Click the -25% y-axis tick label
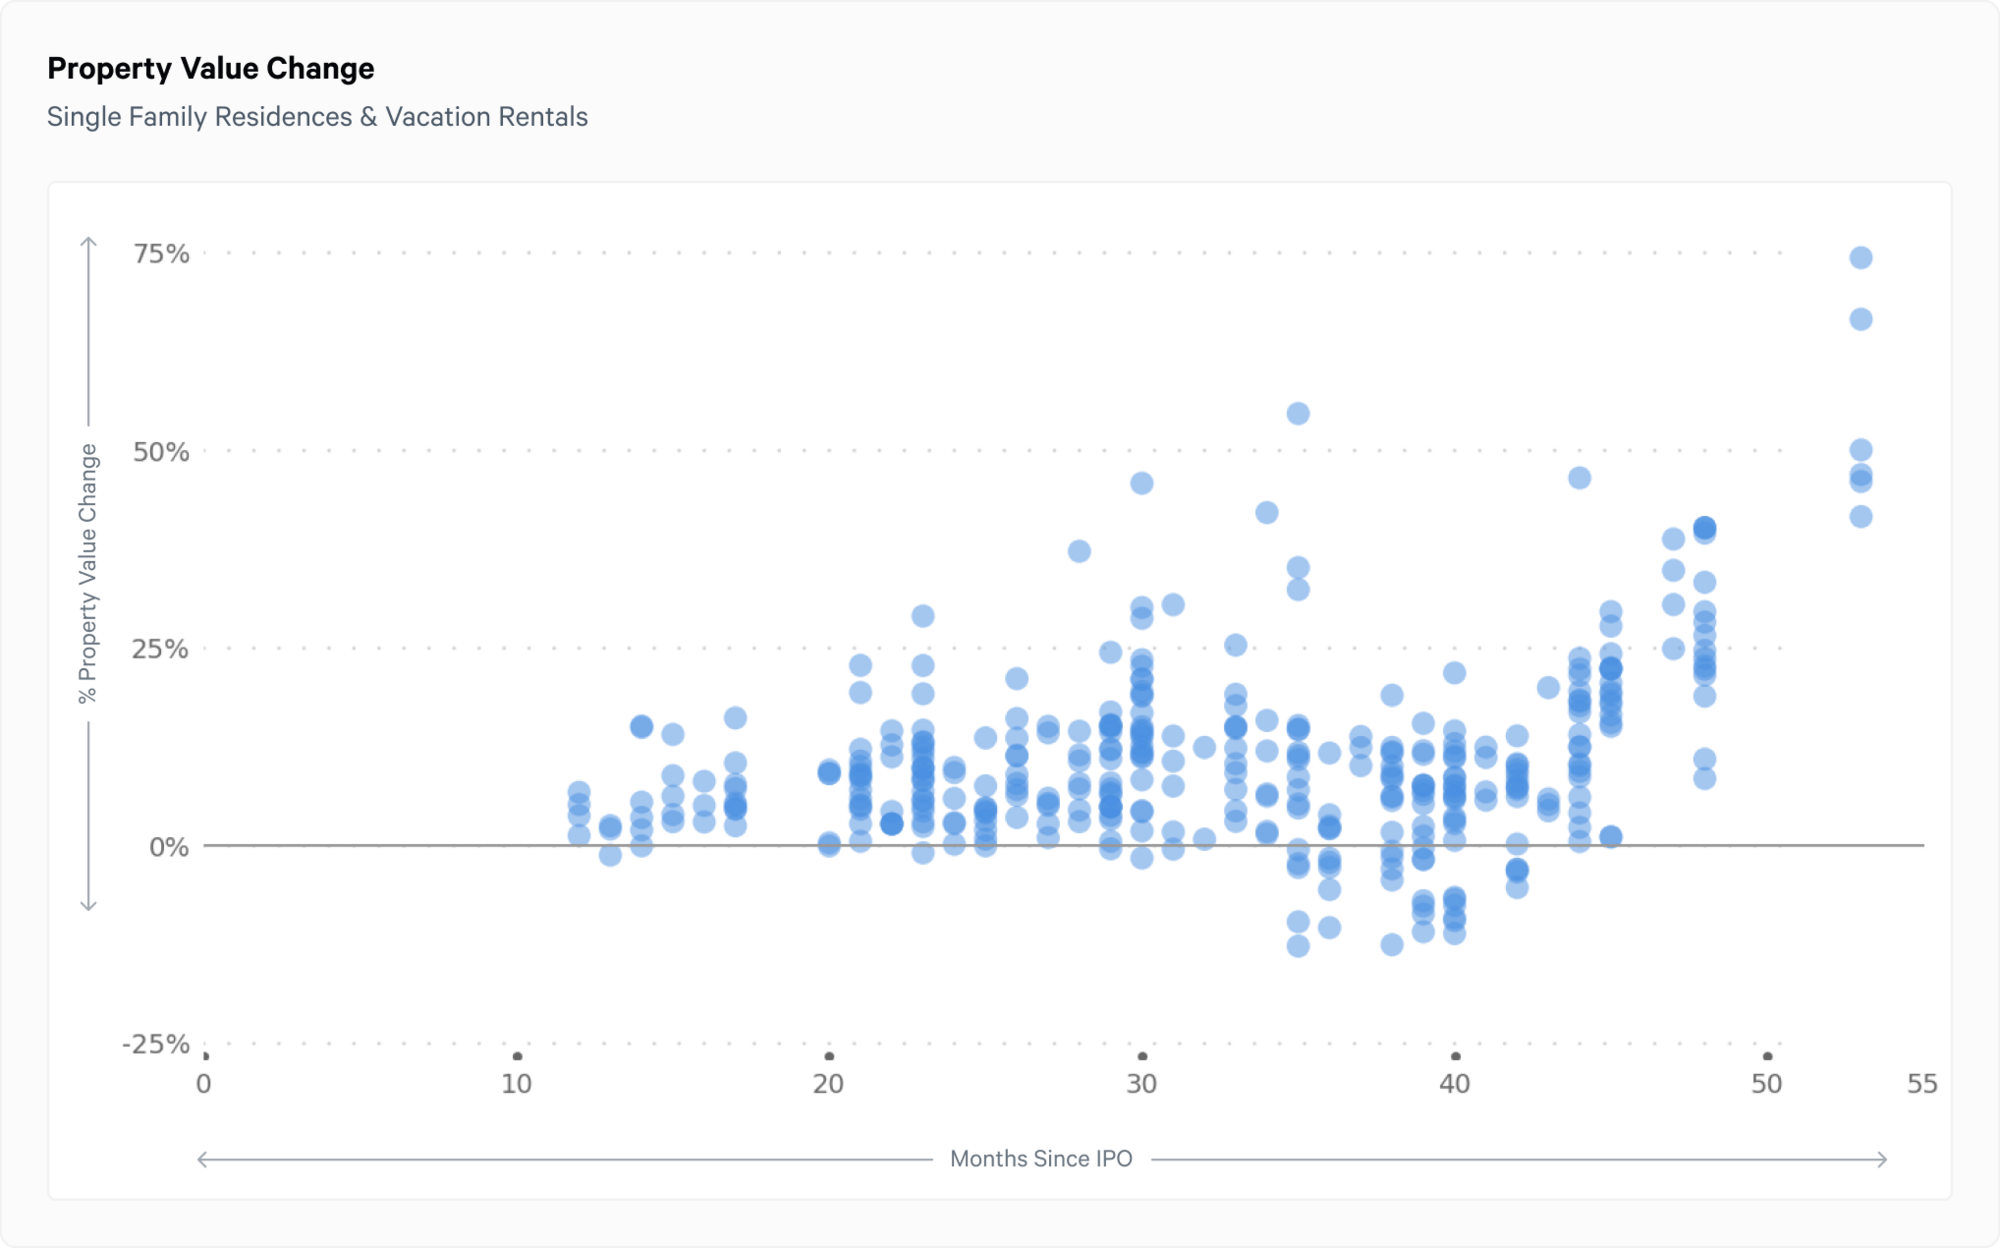 point(156,1044)
